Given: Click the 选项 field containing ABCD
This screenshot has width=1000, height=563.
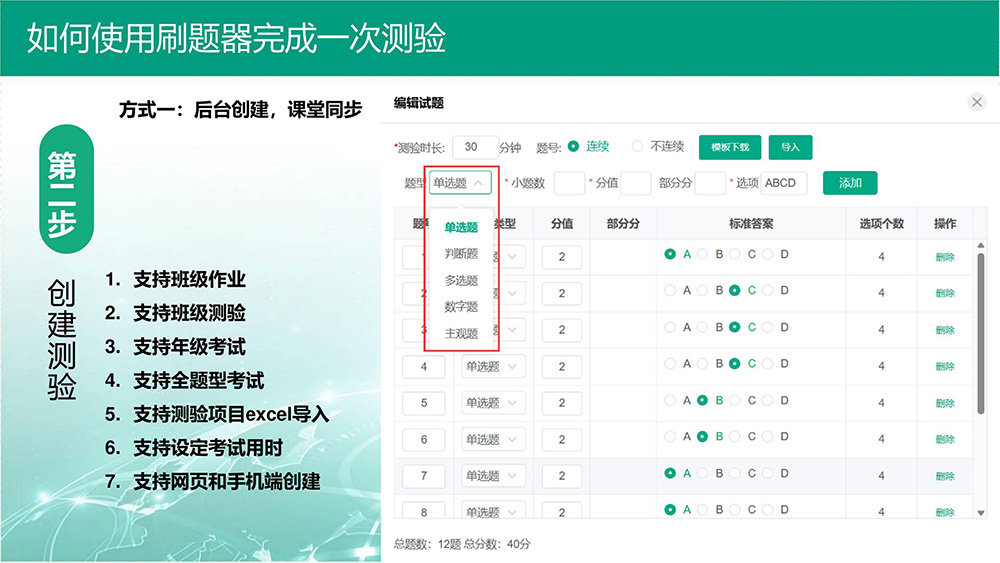Looking at the screenshot, I should click(783, 183).
